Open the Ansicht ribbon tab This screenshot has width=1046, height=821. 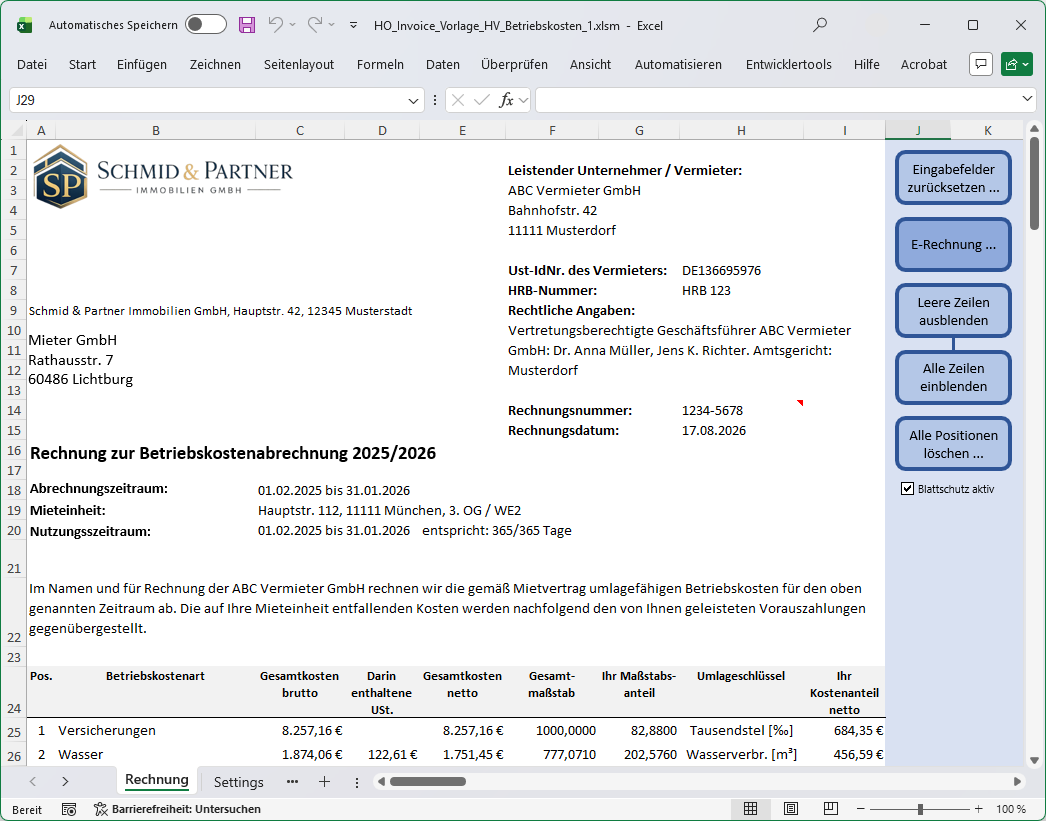pyautogui.click(x=590, y=65)
